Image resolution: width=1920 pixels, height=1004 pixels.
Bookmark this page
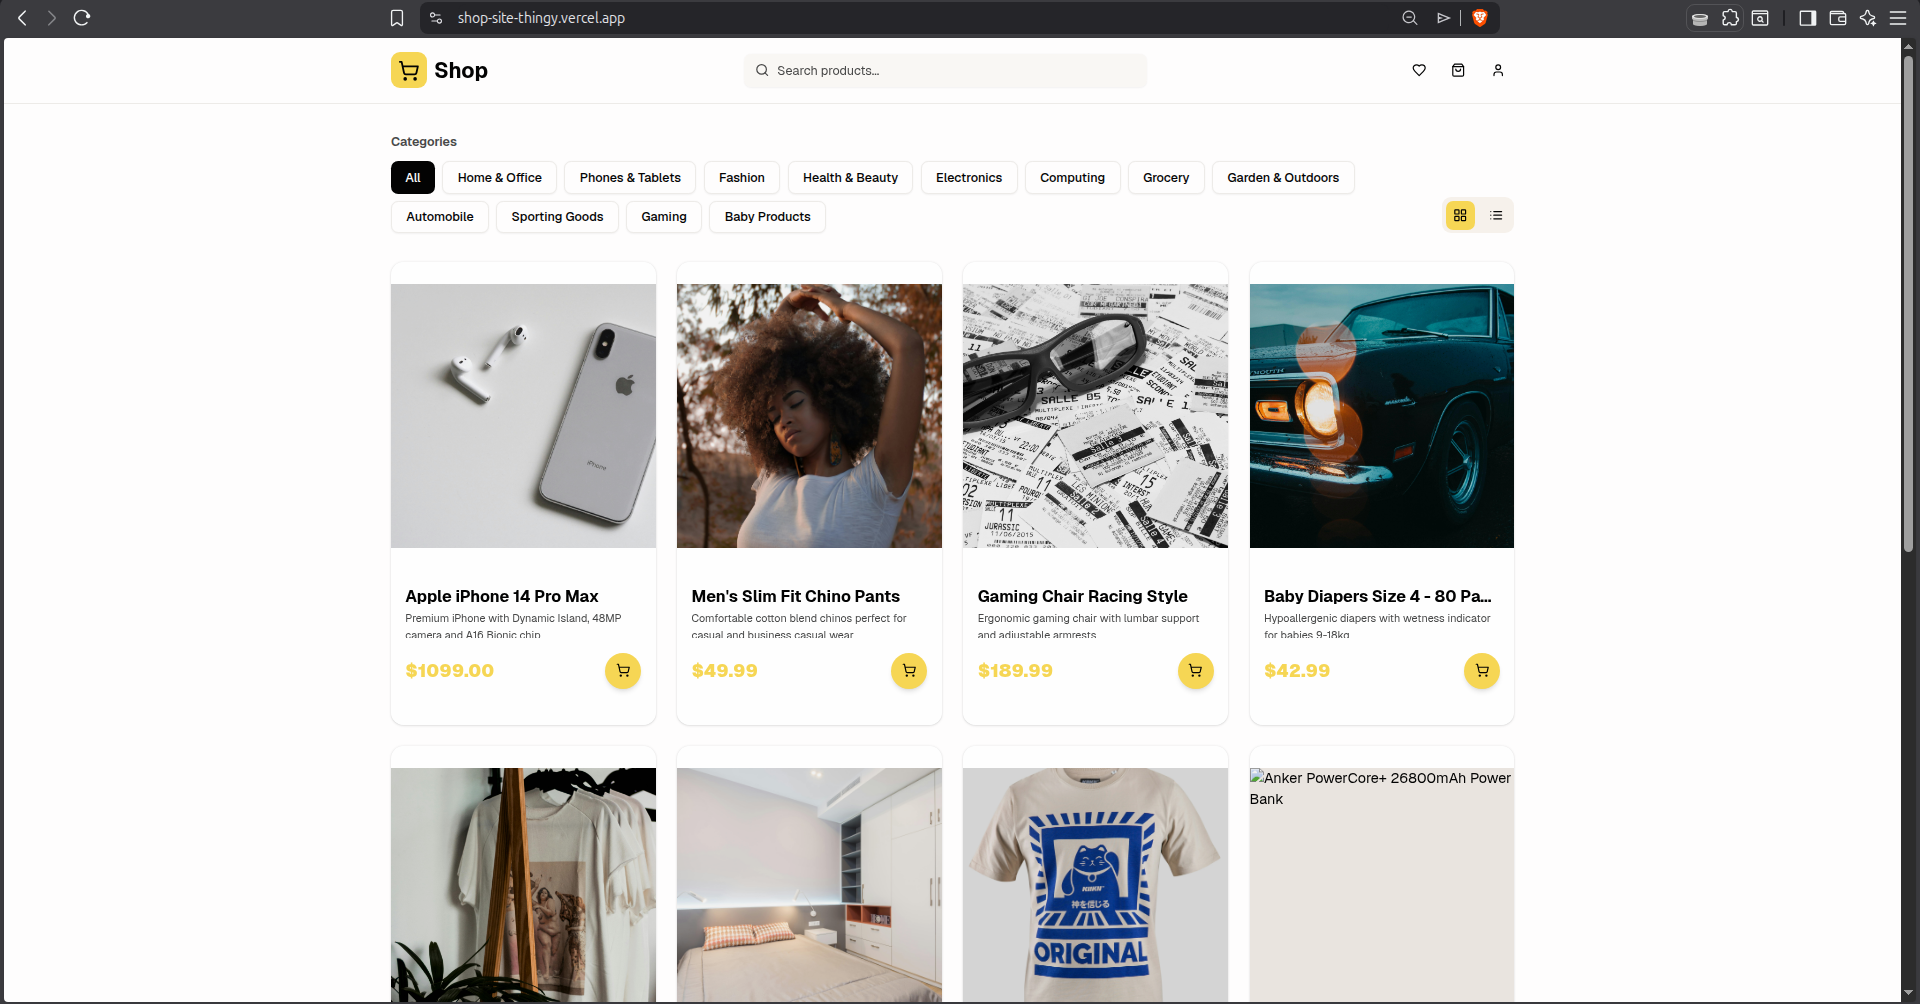click(397, 18)
